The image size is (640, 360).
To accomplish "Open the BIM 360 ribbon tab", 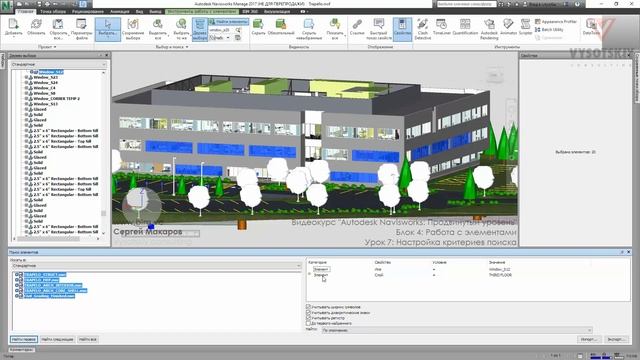I will coord(249,11).
